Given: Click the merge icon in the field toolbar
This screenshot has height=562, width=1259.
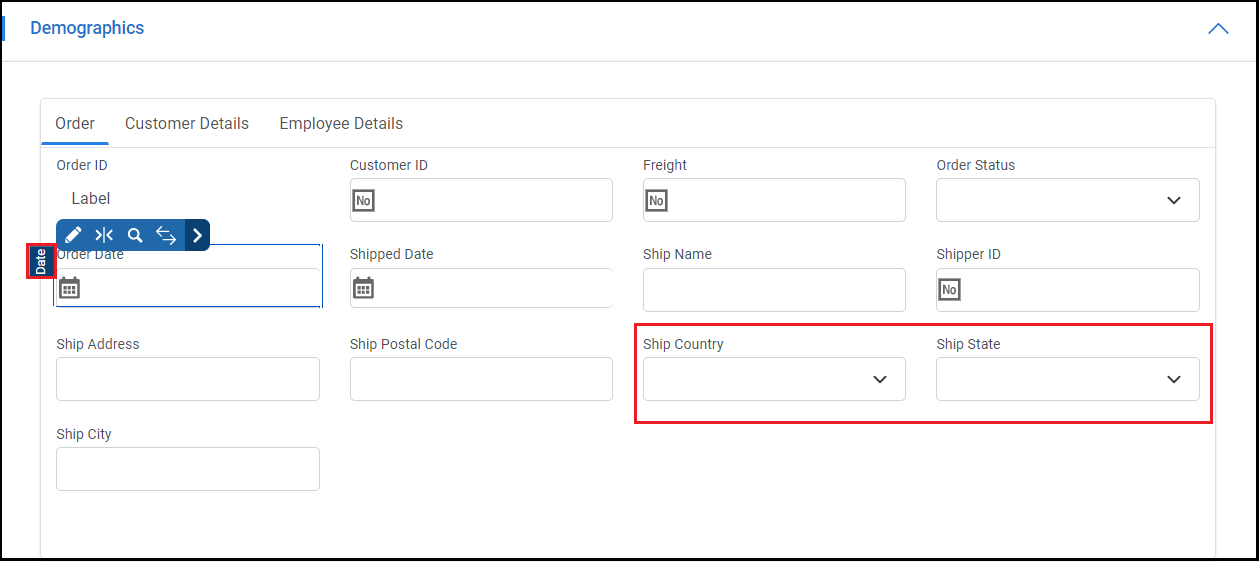Looking at the screenshot, I should click(x=104, y=235).
